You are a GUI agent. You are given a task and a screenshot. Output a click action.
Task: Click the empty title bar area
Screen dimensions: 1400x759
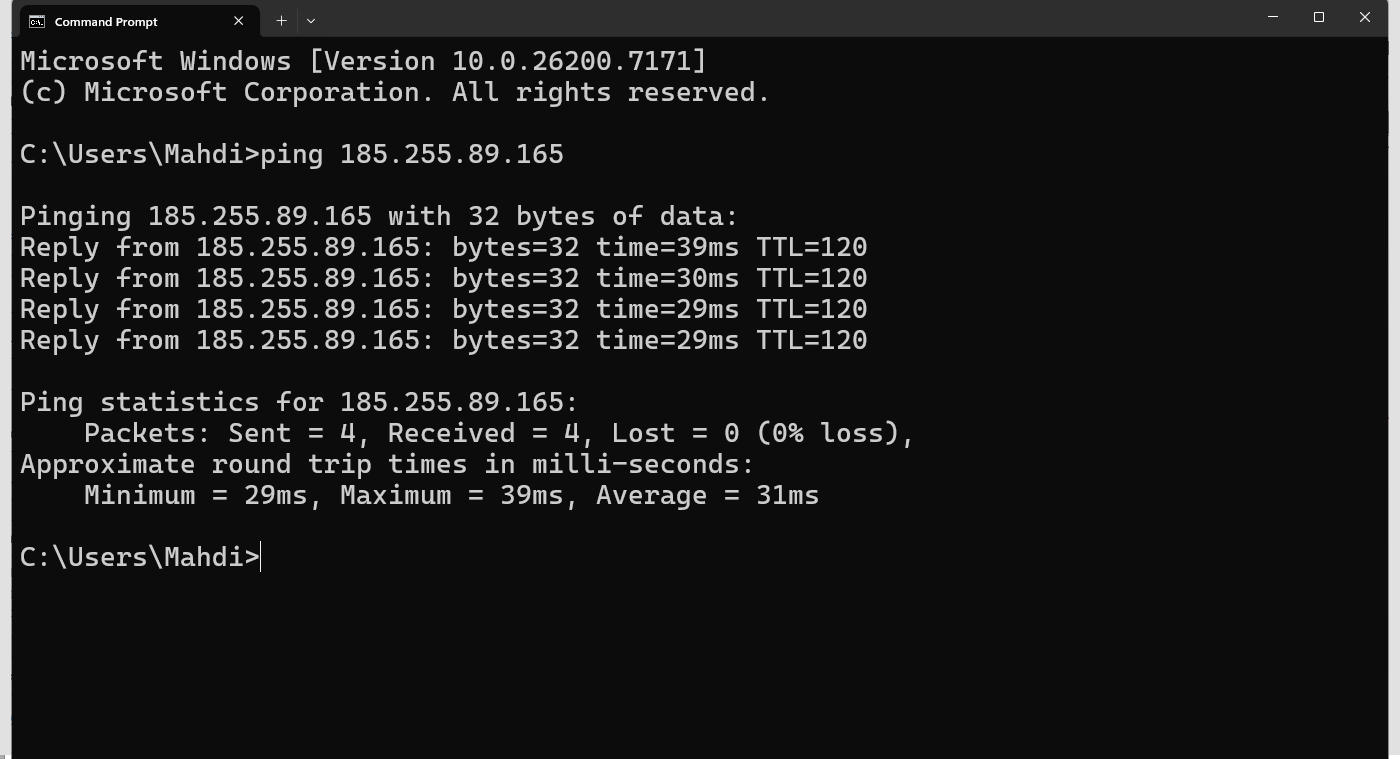(x=780, y=18)
